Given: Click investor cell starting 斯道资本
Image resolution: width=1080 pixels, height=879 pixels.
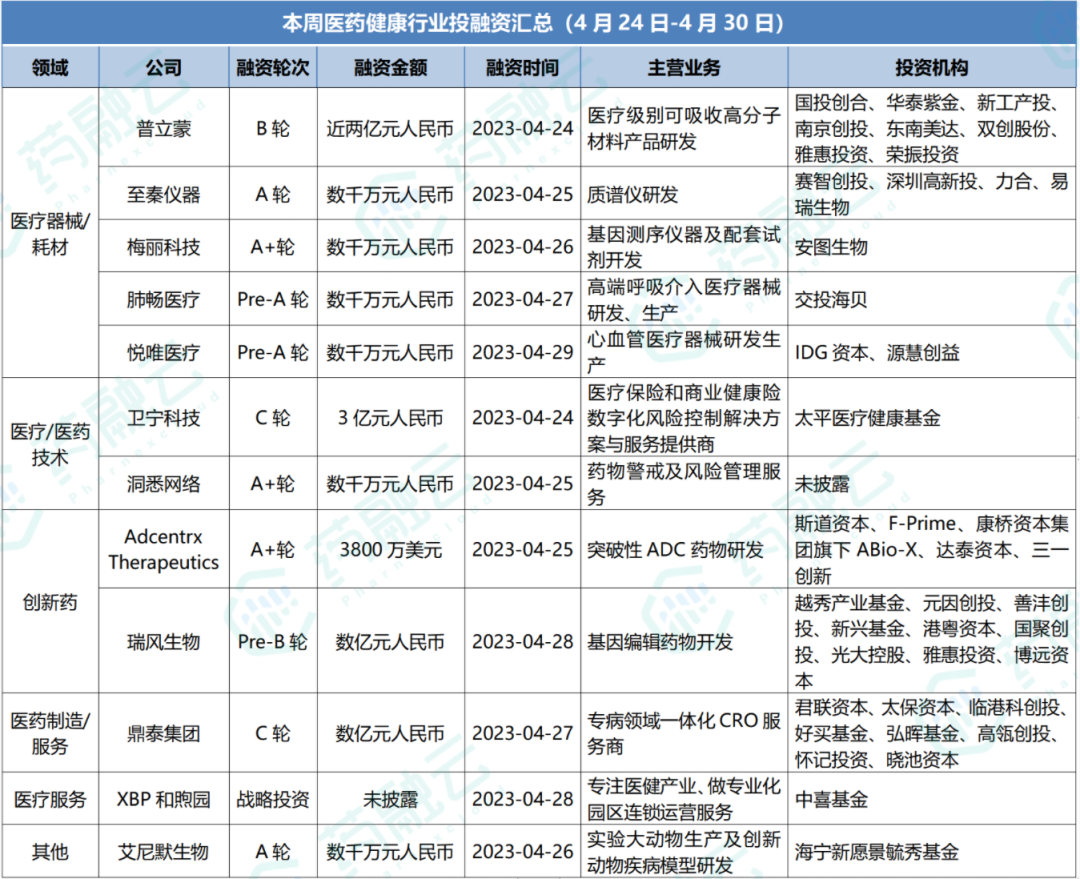Looking at the screenshot, I should (x=932, y=549).
